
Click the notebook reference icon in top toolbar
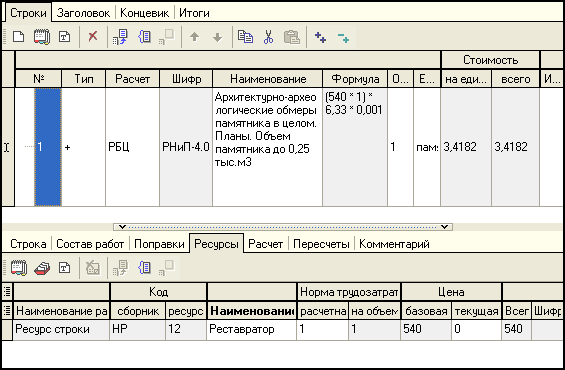point(42,37)
